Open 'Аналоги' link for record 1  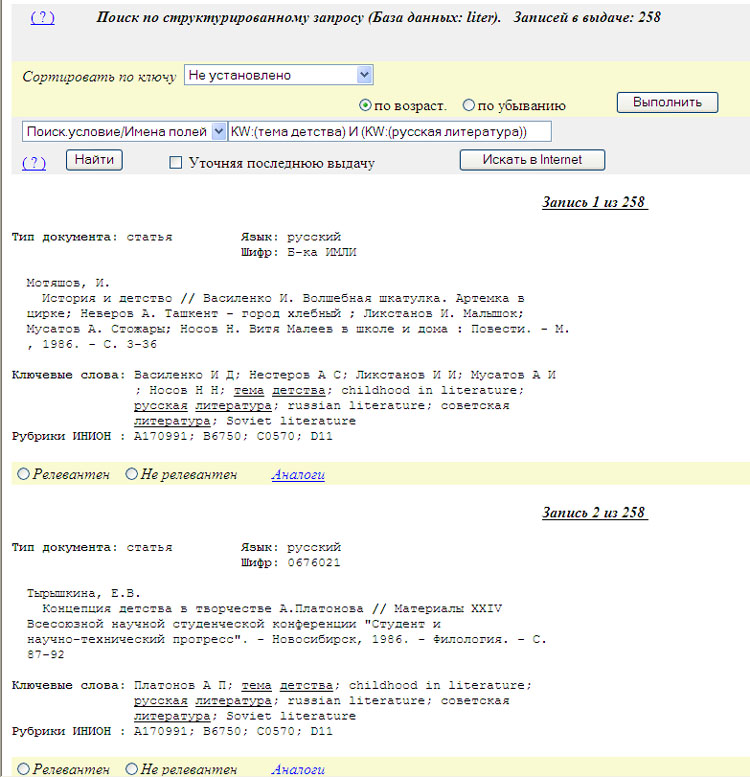coord(298,474)
